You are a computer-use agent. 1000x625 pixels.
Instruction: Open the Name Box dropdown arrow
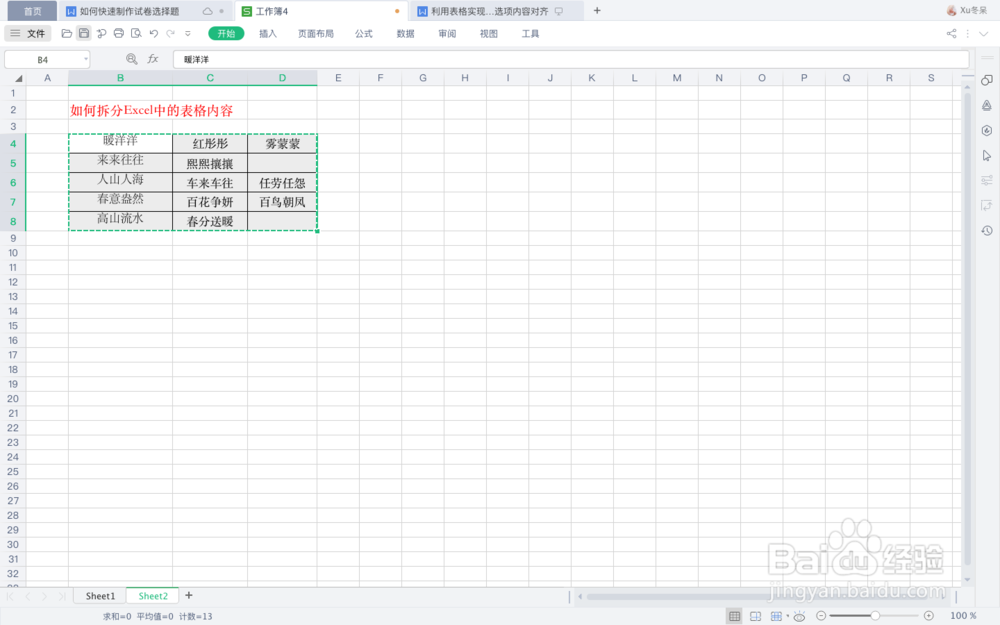[x=85, y=58]
